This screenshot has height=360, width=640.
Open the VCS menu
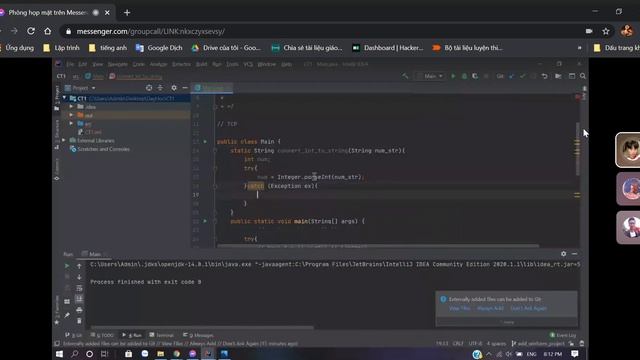(248, 64)
